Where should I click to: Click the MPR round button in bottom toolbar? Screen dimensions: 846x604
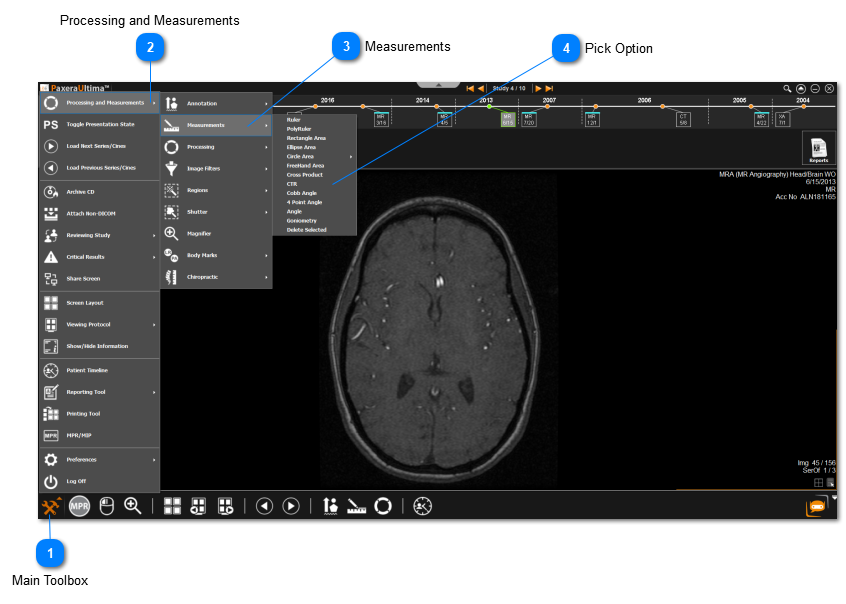pos(80,506)
